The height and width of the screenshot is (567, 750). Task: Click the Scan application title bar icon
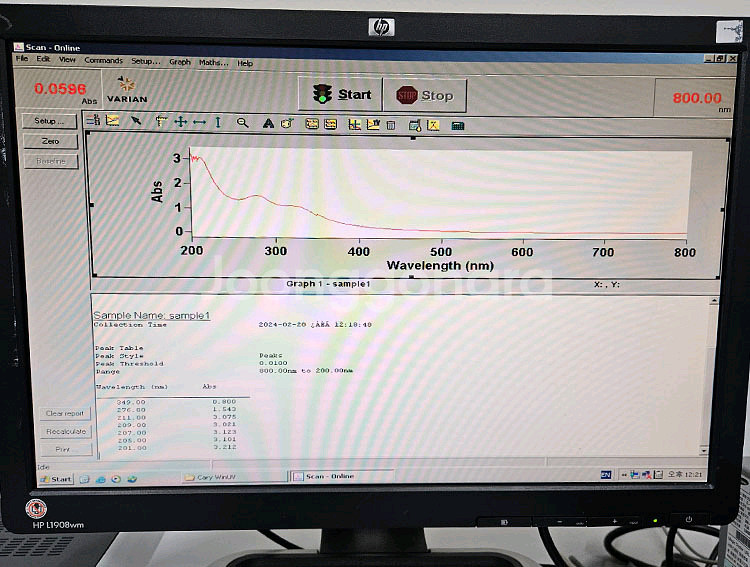pyautogui.click(x=19, y=47)
